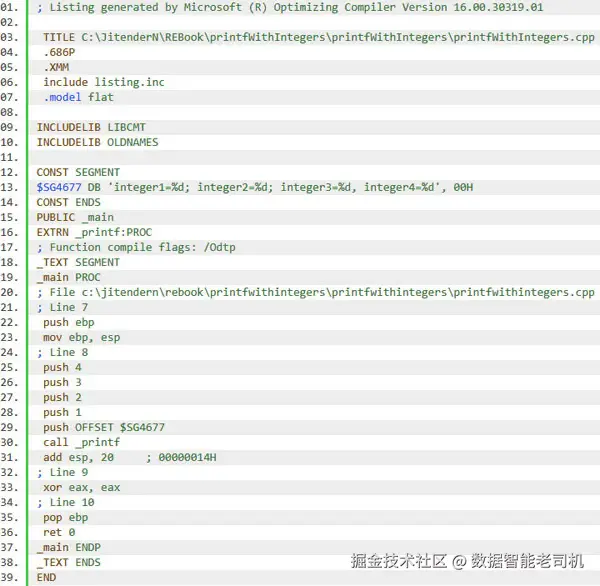Viewport: 600px width, 586px height.
Task: Select 'mov ebp, esp' instruction
Action: point(82,337)
